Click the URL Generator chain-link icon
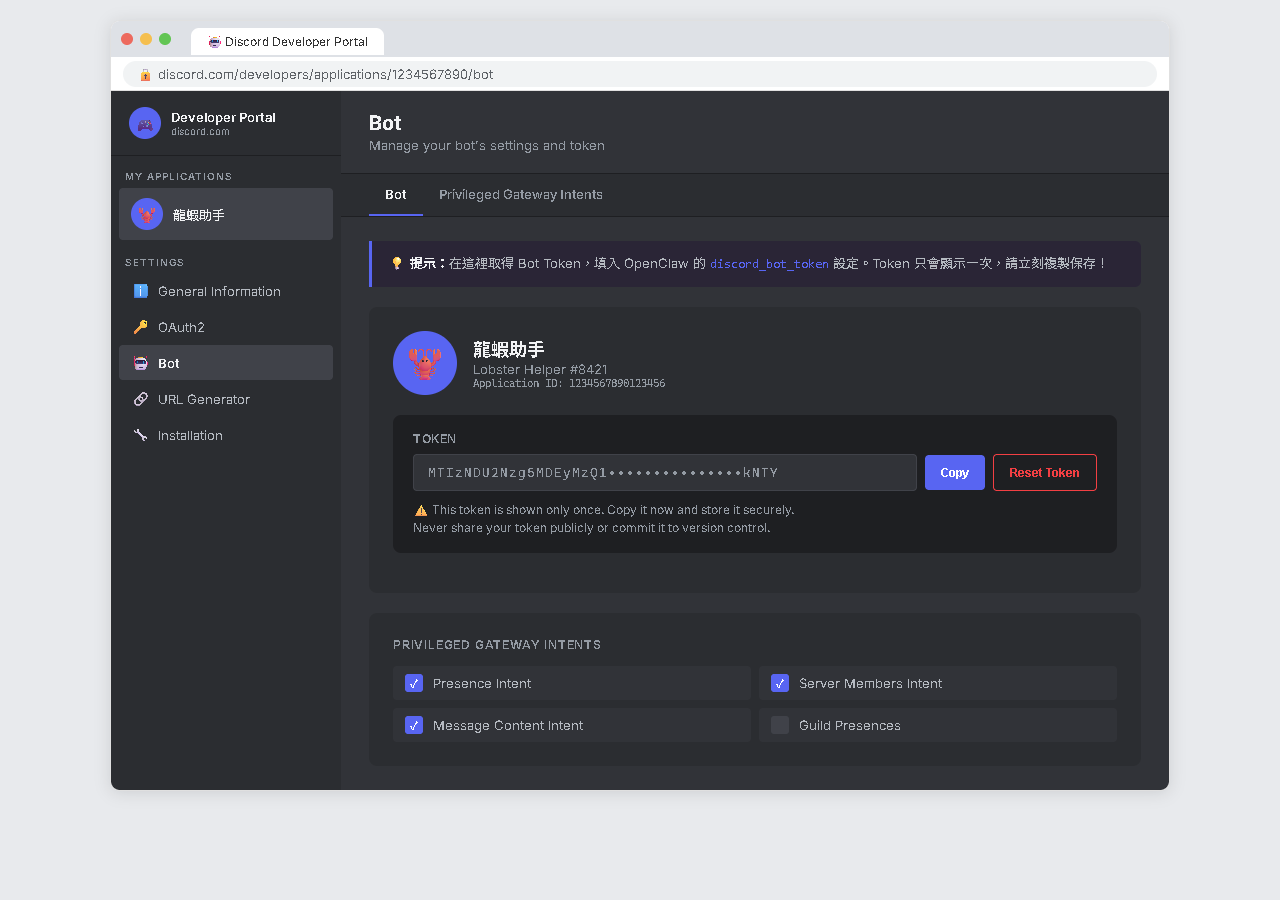1280x900 pixels. coord(141,399)
